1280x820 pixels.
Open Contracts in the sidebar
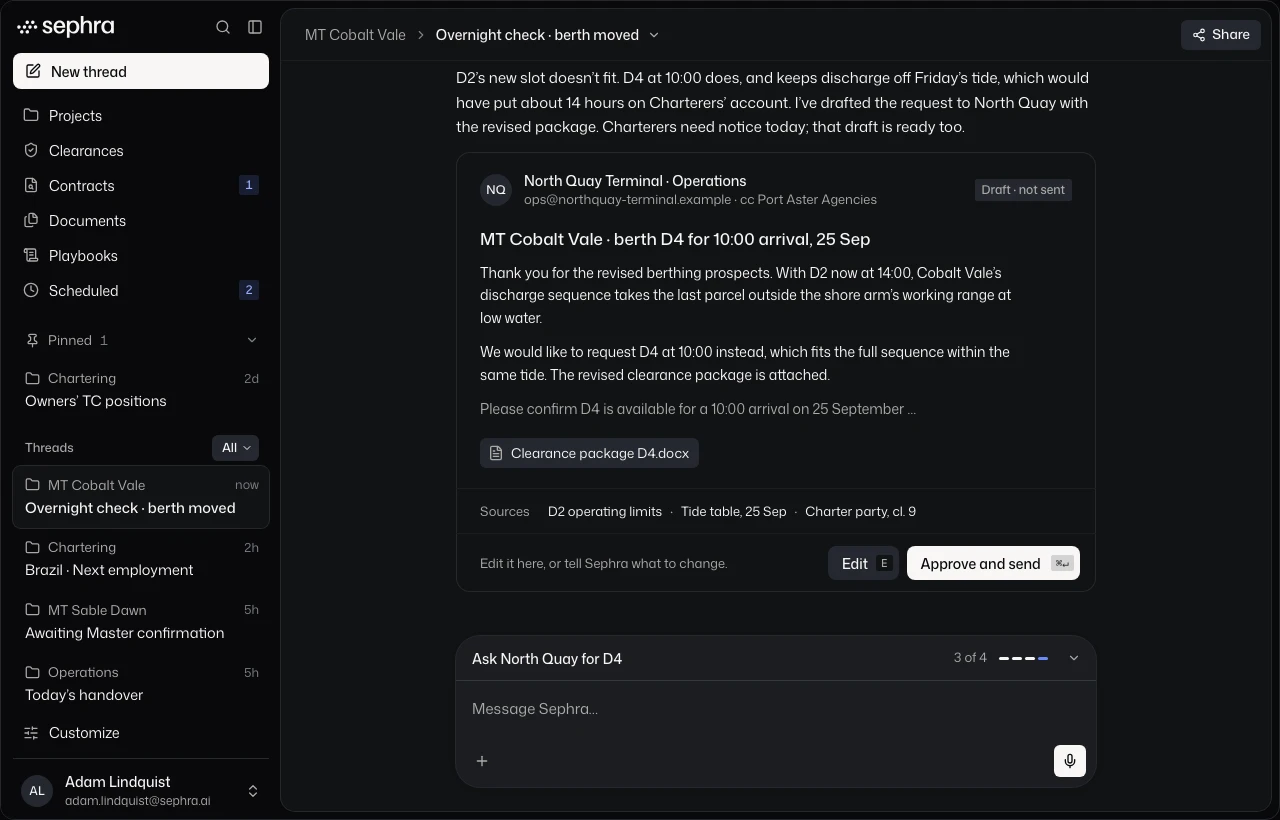[141, 186]
